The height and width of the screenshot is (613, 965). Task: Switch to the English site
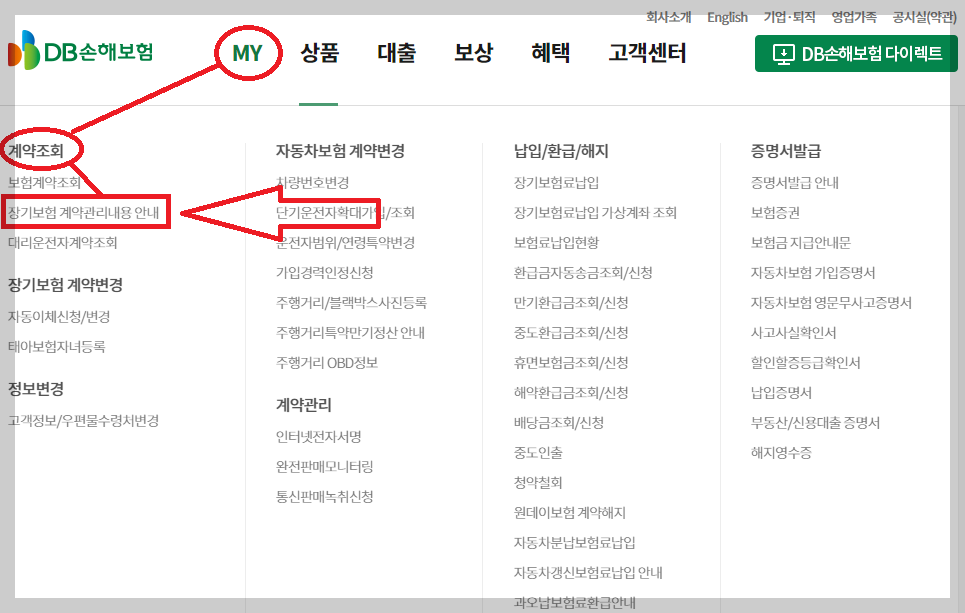tap(727, 17)
